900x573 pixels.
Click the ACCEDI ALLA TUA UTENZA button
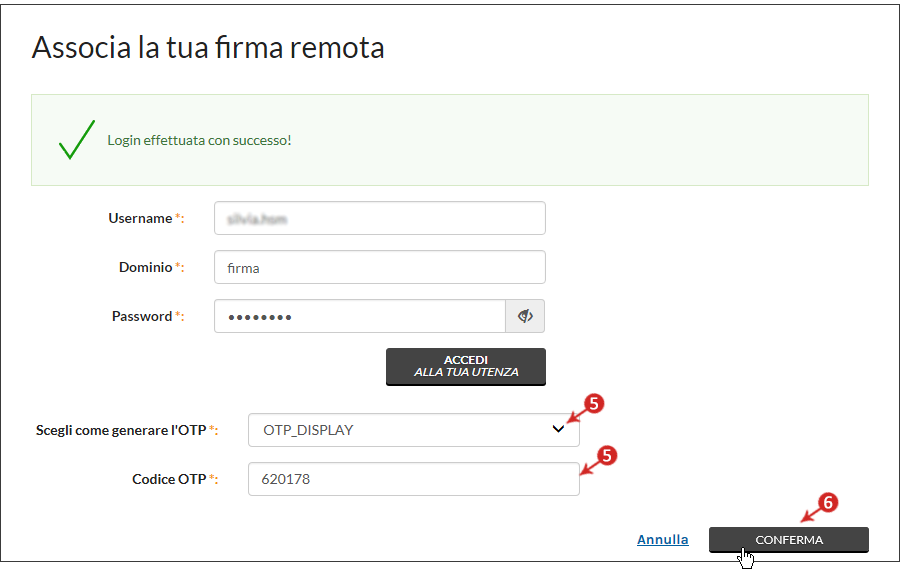[465, 366]
